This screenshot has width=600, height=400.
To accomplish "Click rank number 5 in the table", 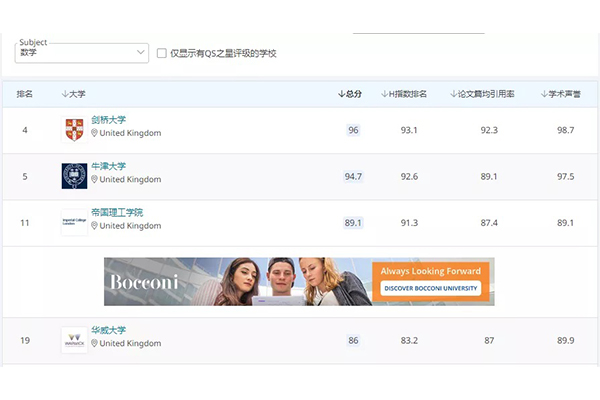I will [x=25, y=176].
